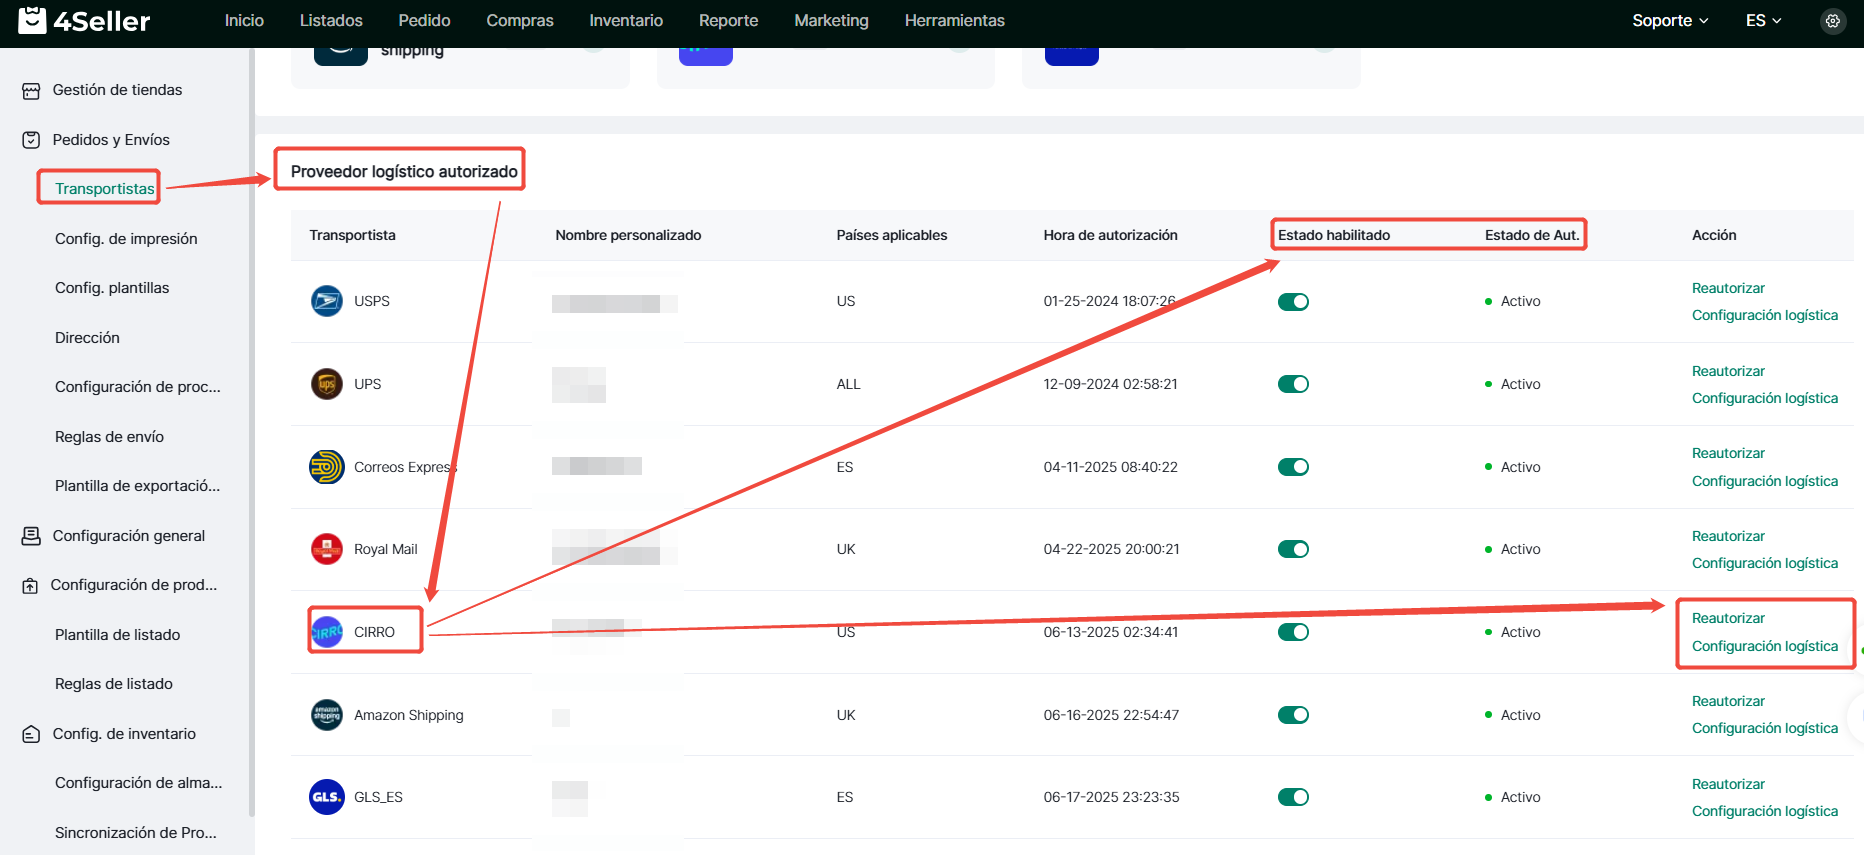Select Transportistas in the sidebar
1864x855 pixels.
105,189
